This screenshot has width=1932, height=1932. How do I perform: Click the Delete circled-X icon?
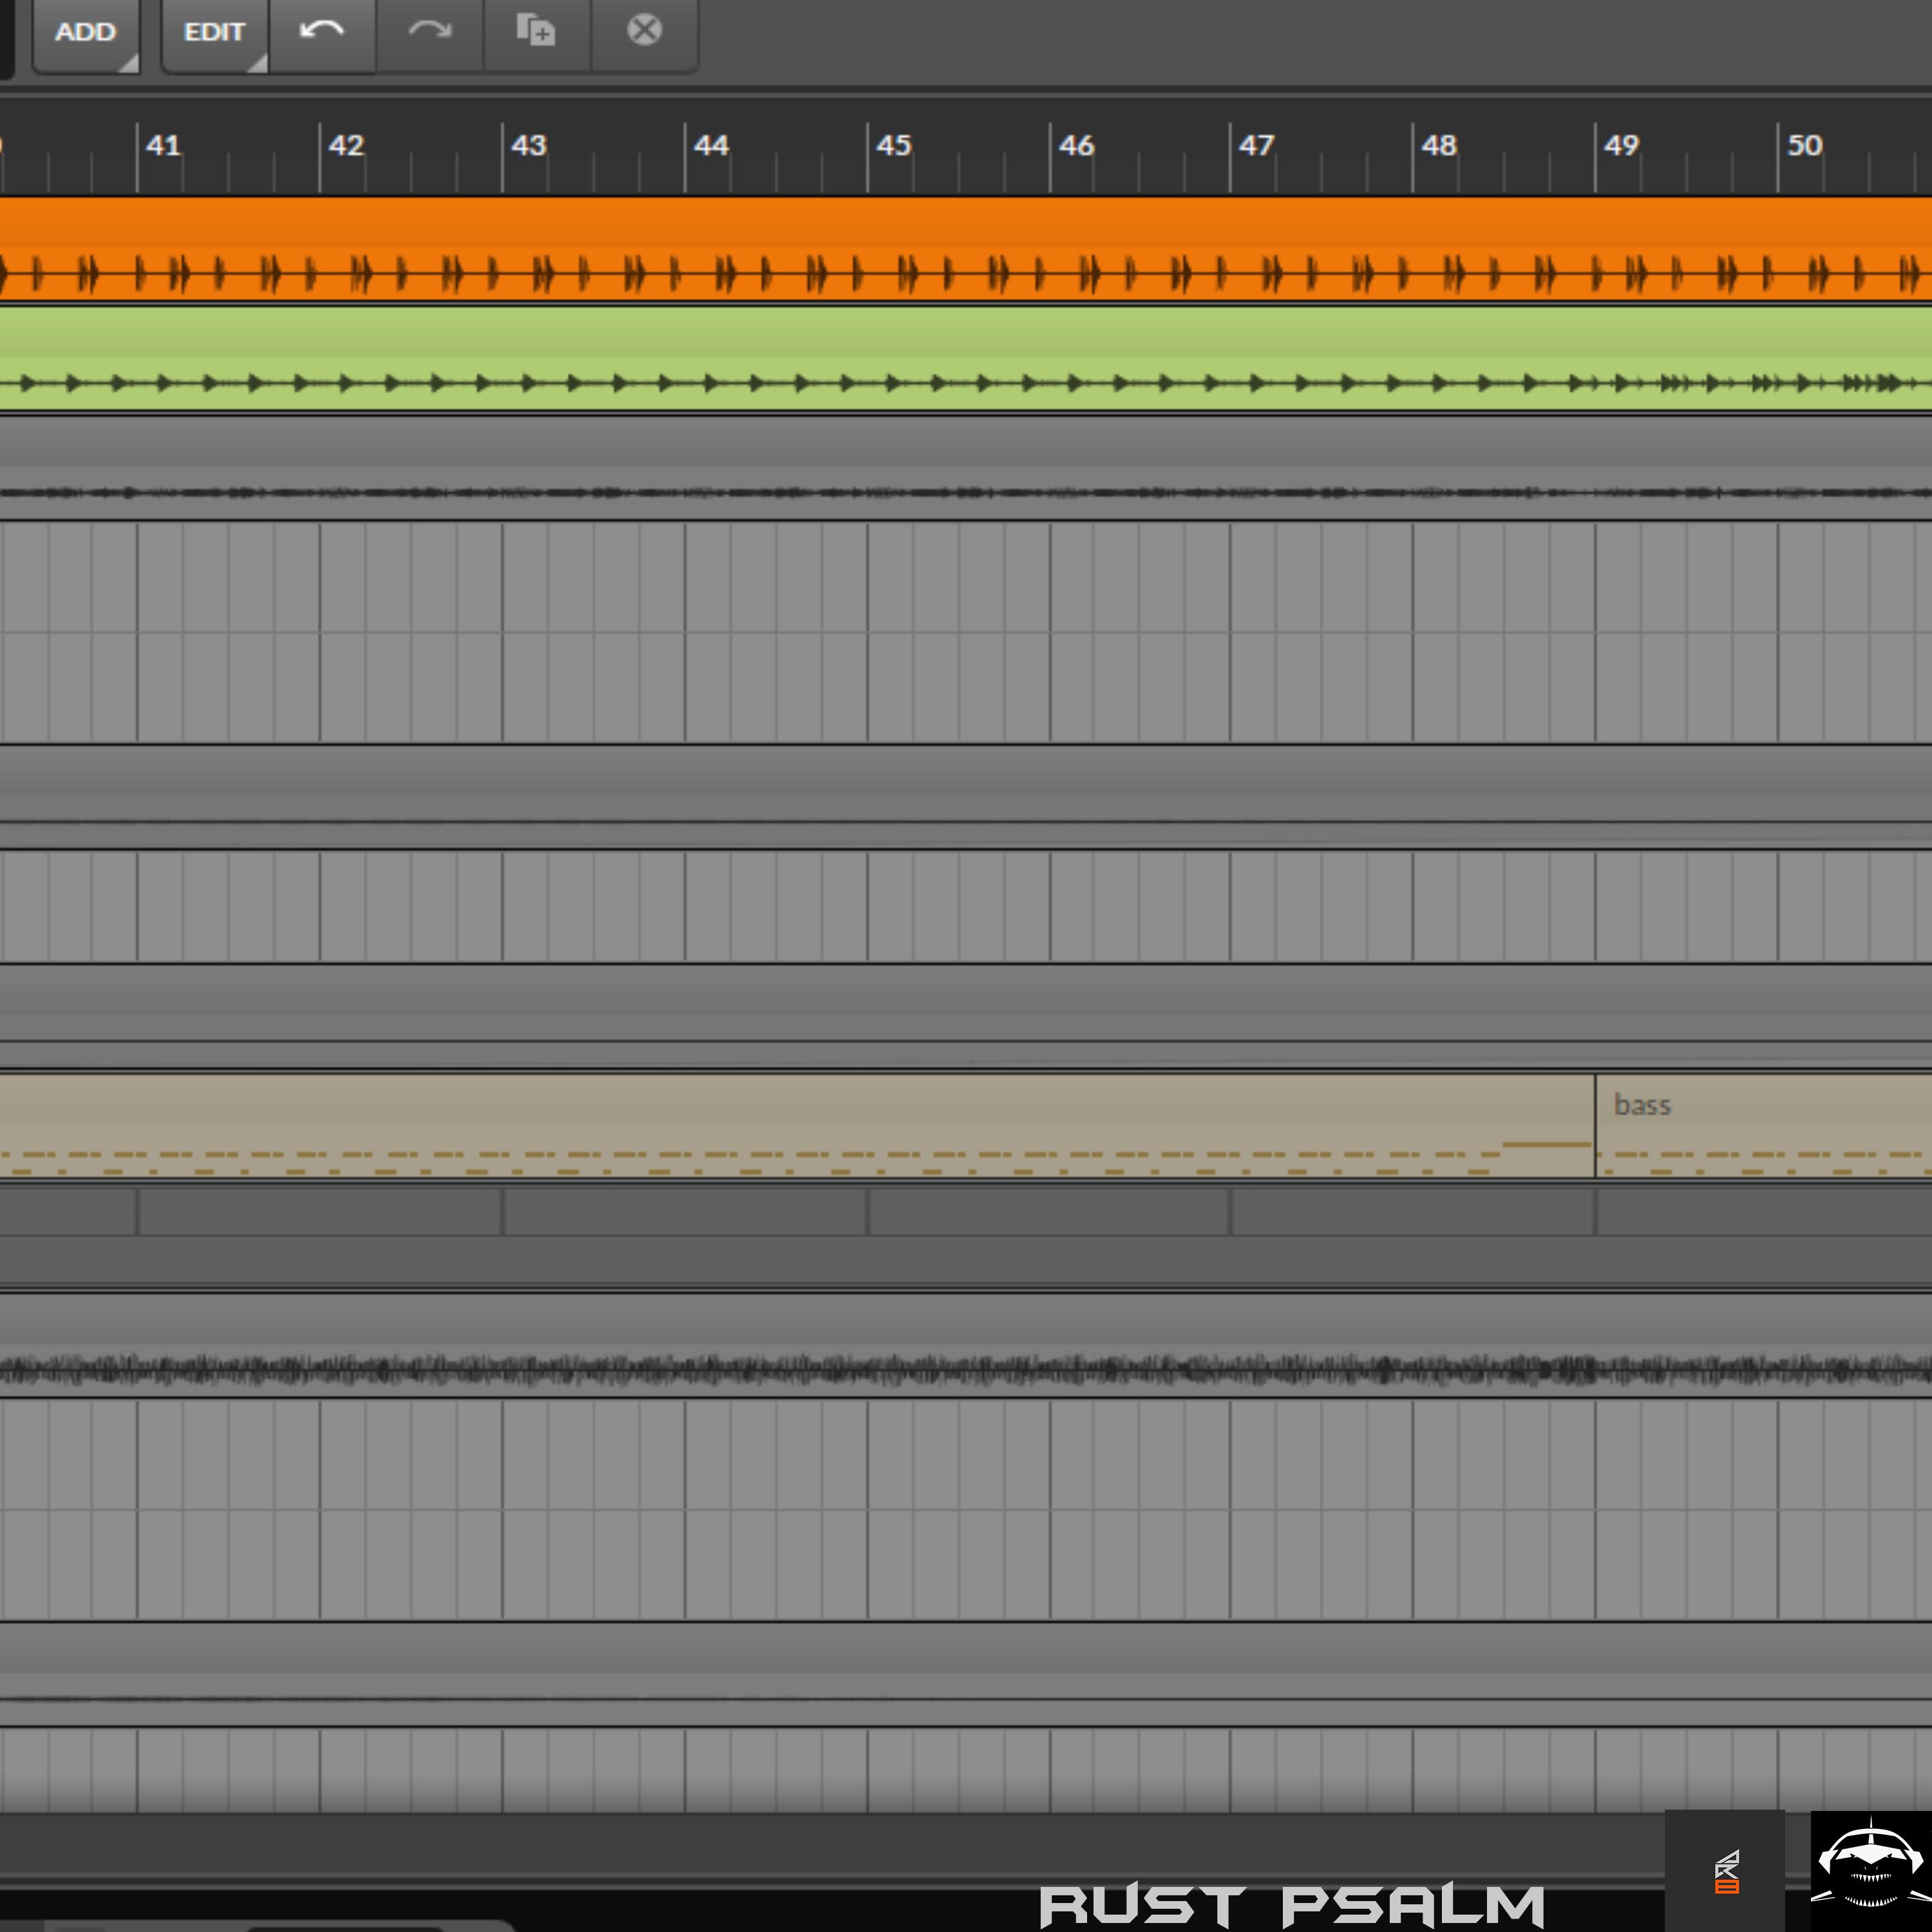[x=644, y=31]
